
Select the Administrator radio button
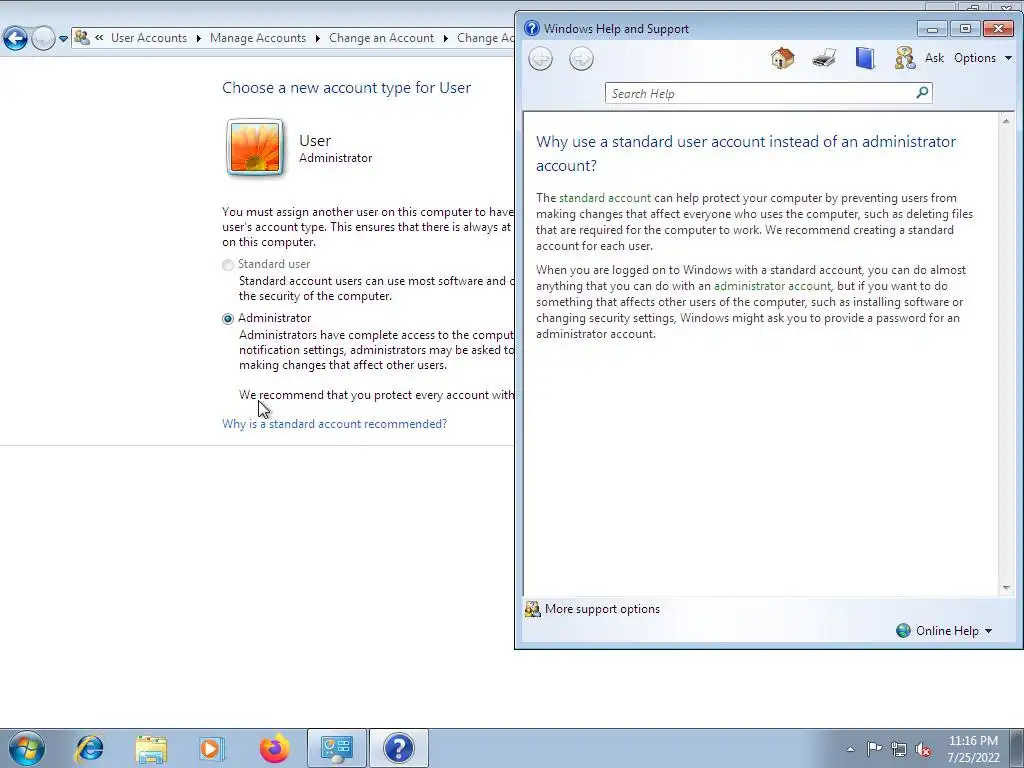(x=228, y=319)
